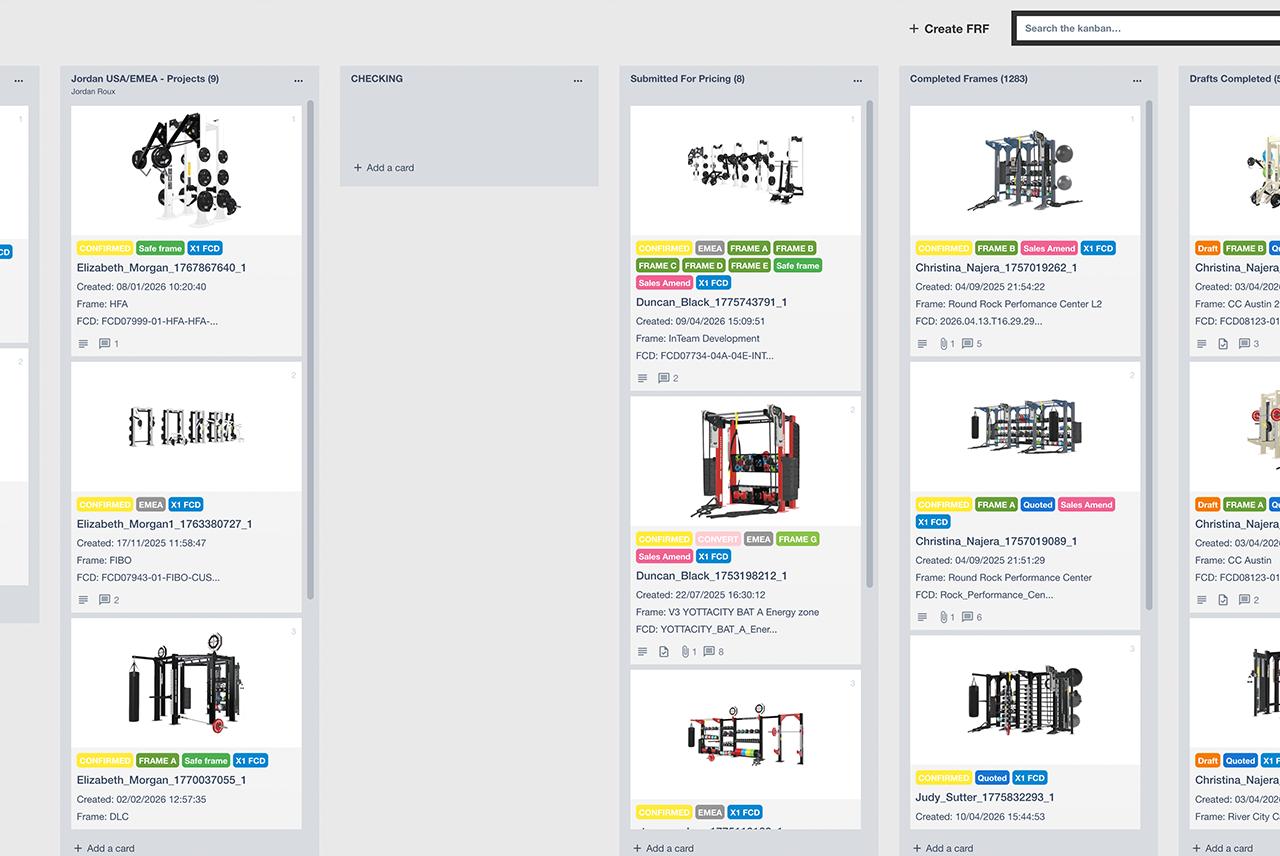1280x856 pixels.
Task: Click attachment paperclip on Christina_Najera_1757019089_1 card
Action: pyautogui.click(x=942, y=617)
